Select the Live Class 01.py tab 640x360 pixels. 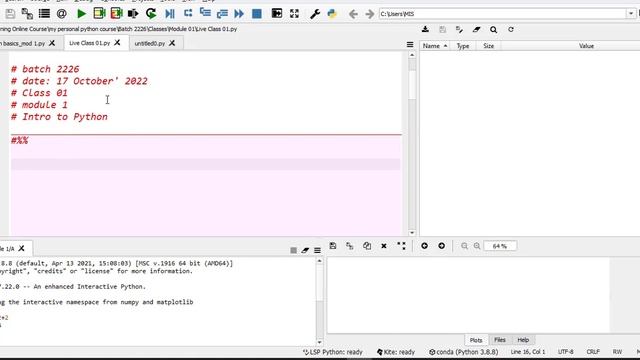pyautogui.click(x=89, y=43)
